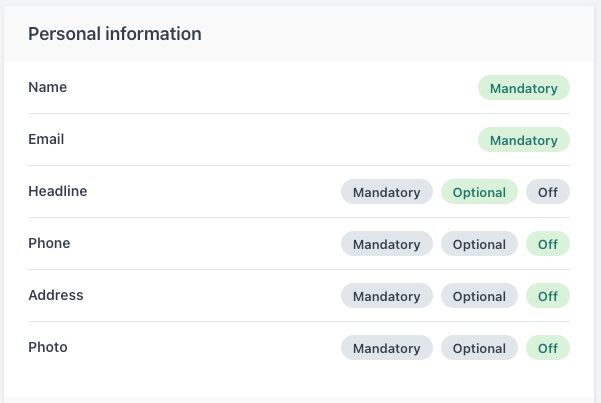This screenshot has width=601, height=403.
Task: Turn Headline field Off
Action: tap(548, 192)
